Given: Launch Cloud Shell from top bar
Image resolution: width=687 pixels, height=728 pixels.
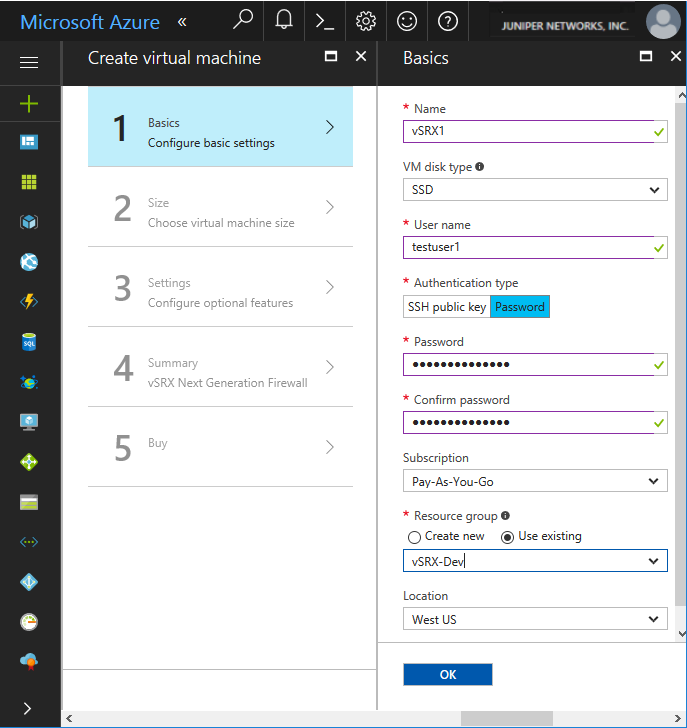Looking at the screenshot, I should [x=325, y=20].
